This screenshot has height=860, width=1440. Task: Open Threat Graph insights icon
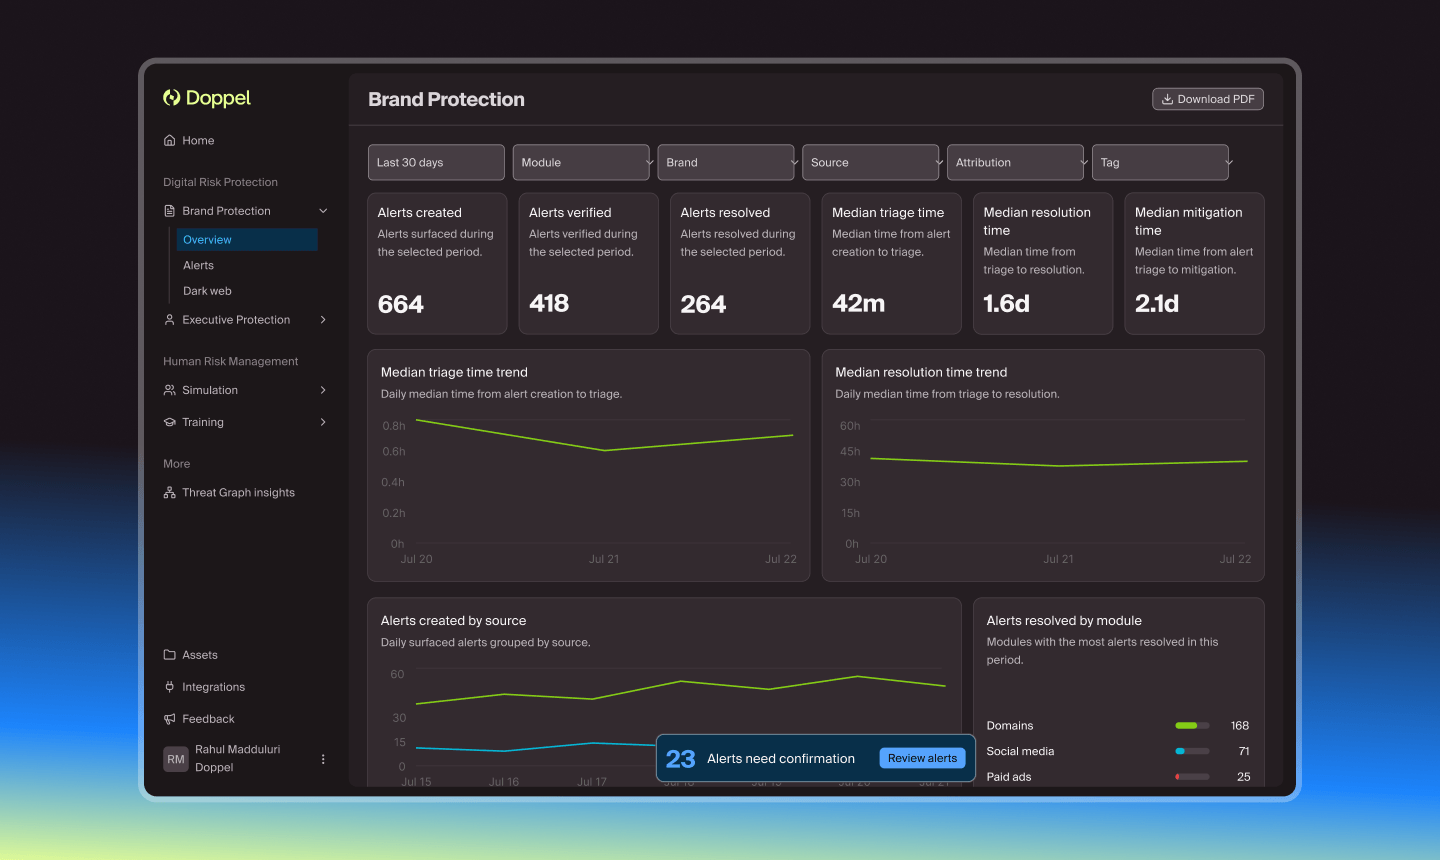pyautogui.click(x=170, y=493)
